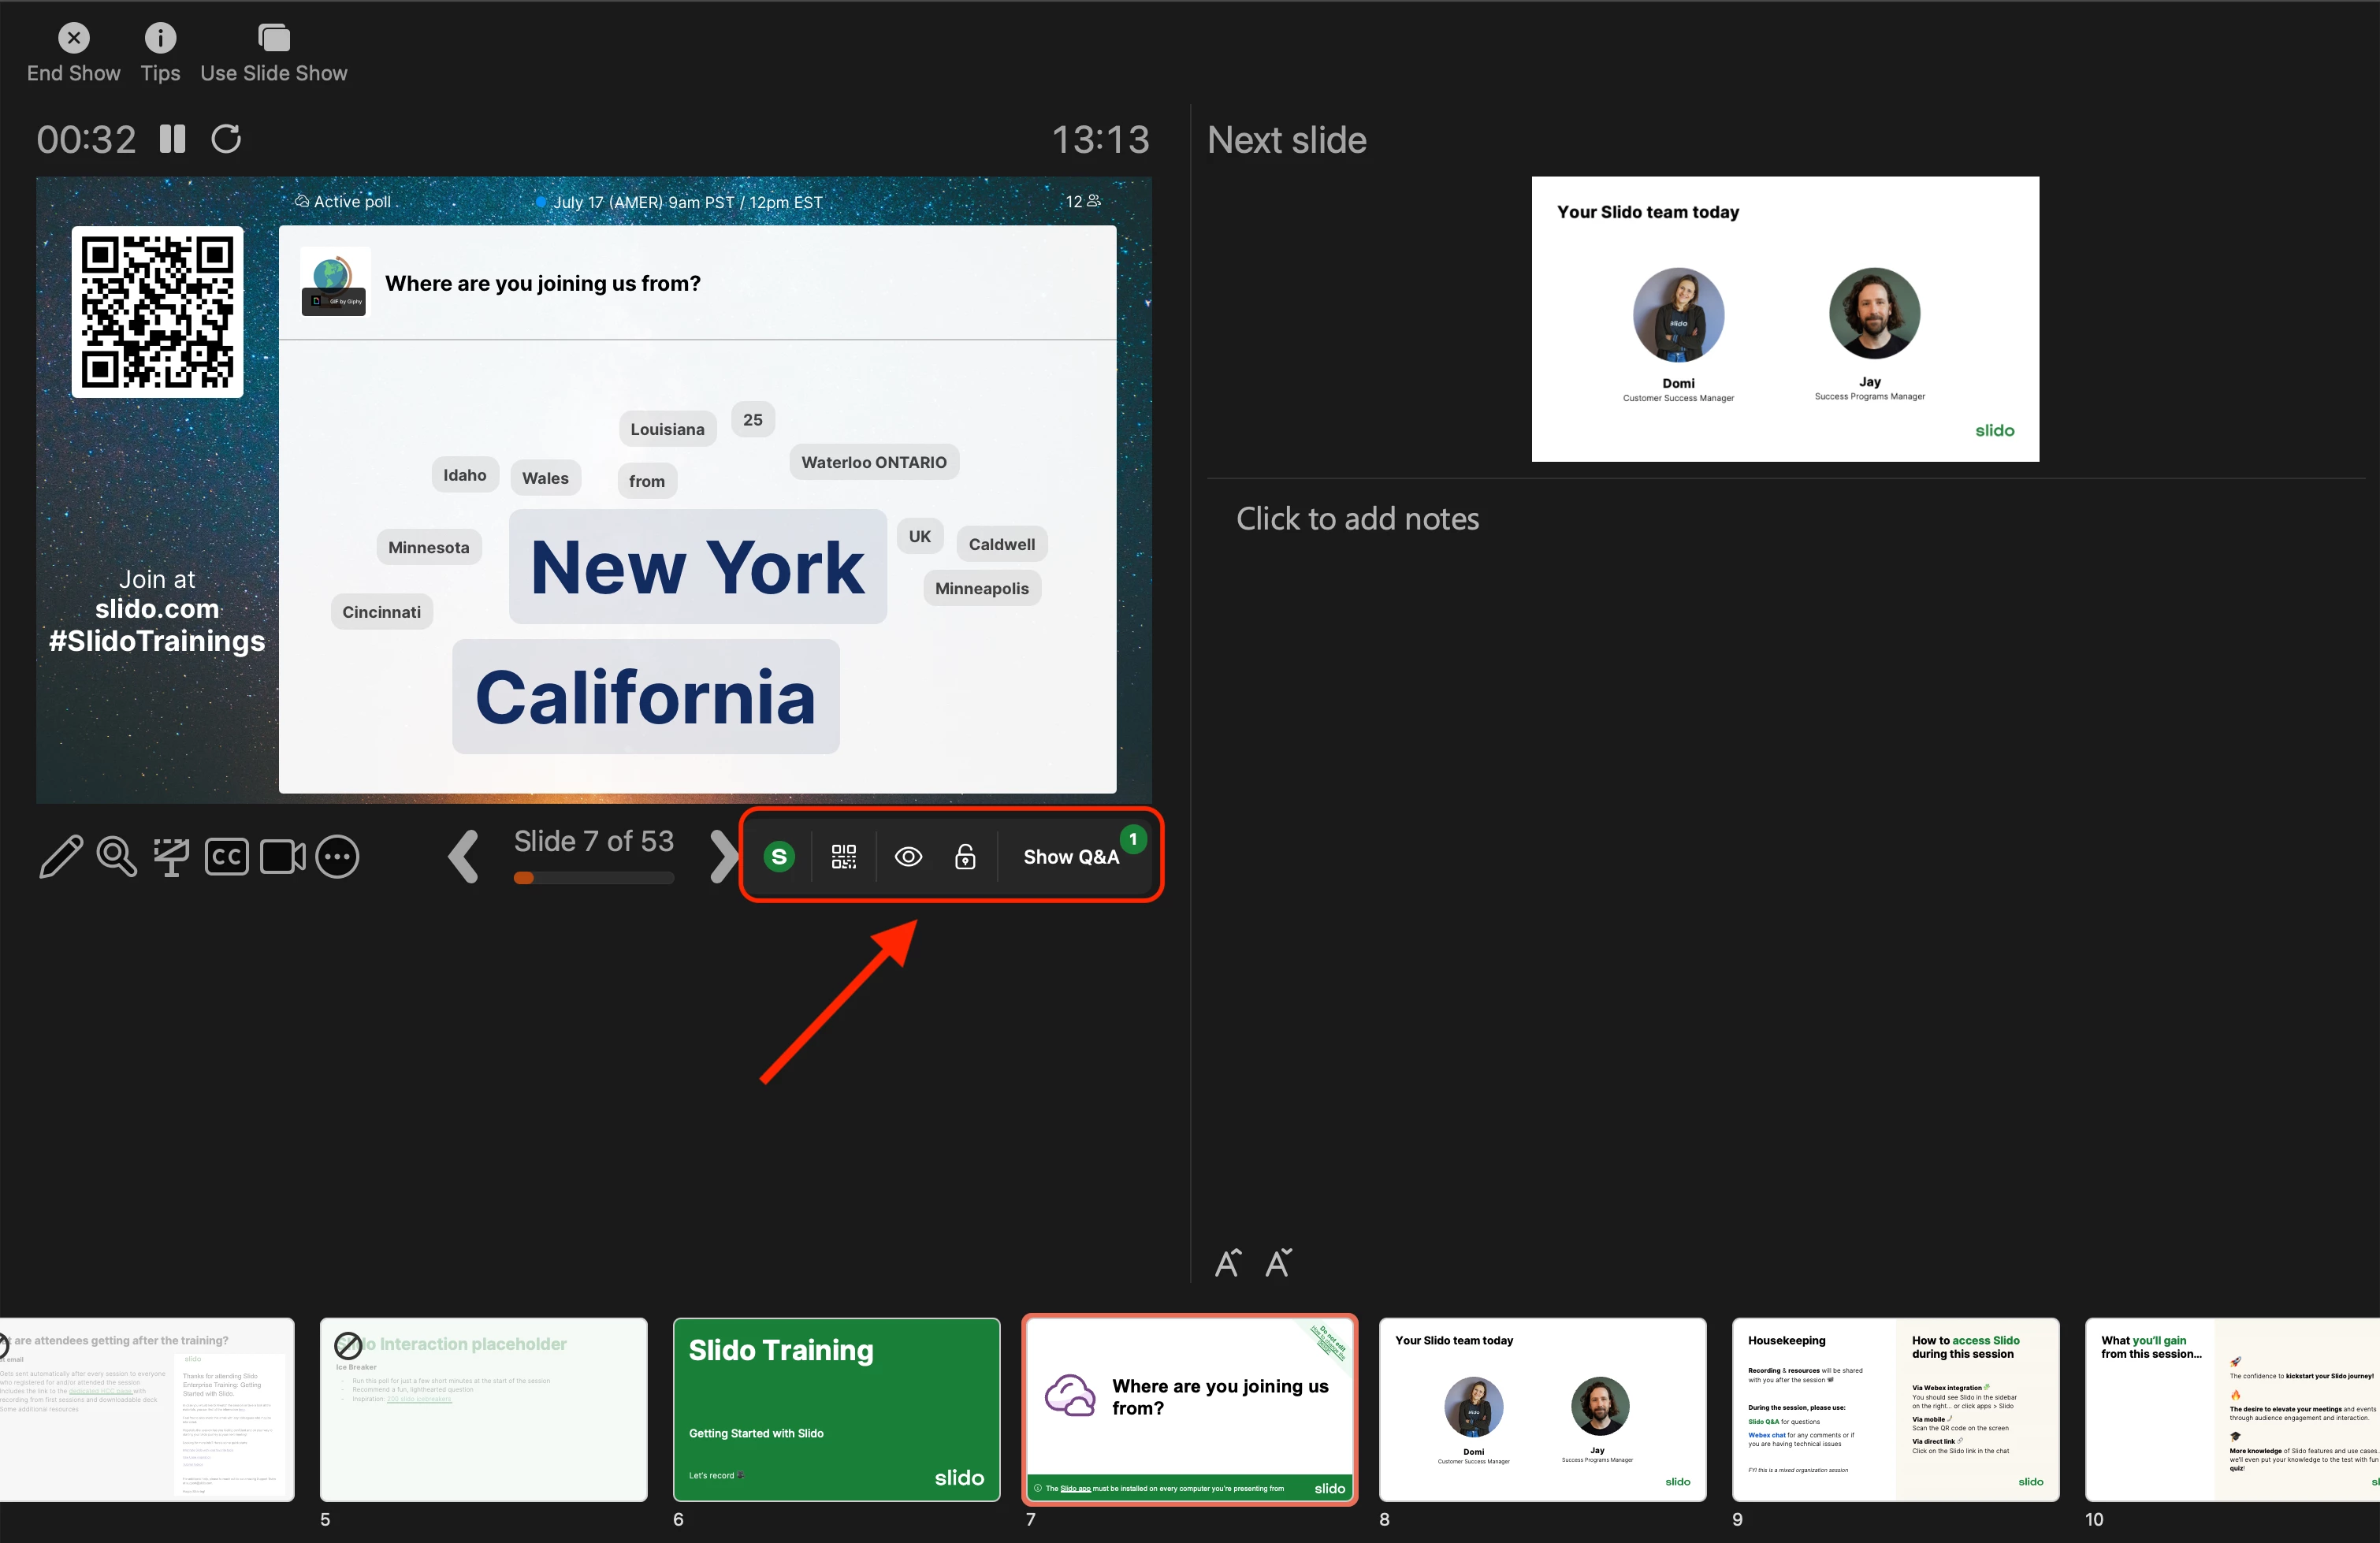This screenshot has height=1543, width=2380.
Task: Show the Slido QR code button
Action: 844,857
